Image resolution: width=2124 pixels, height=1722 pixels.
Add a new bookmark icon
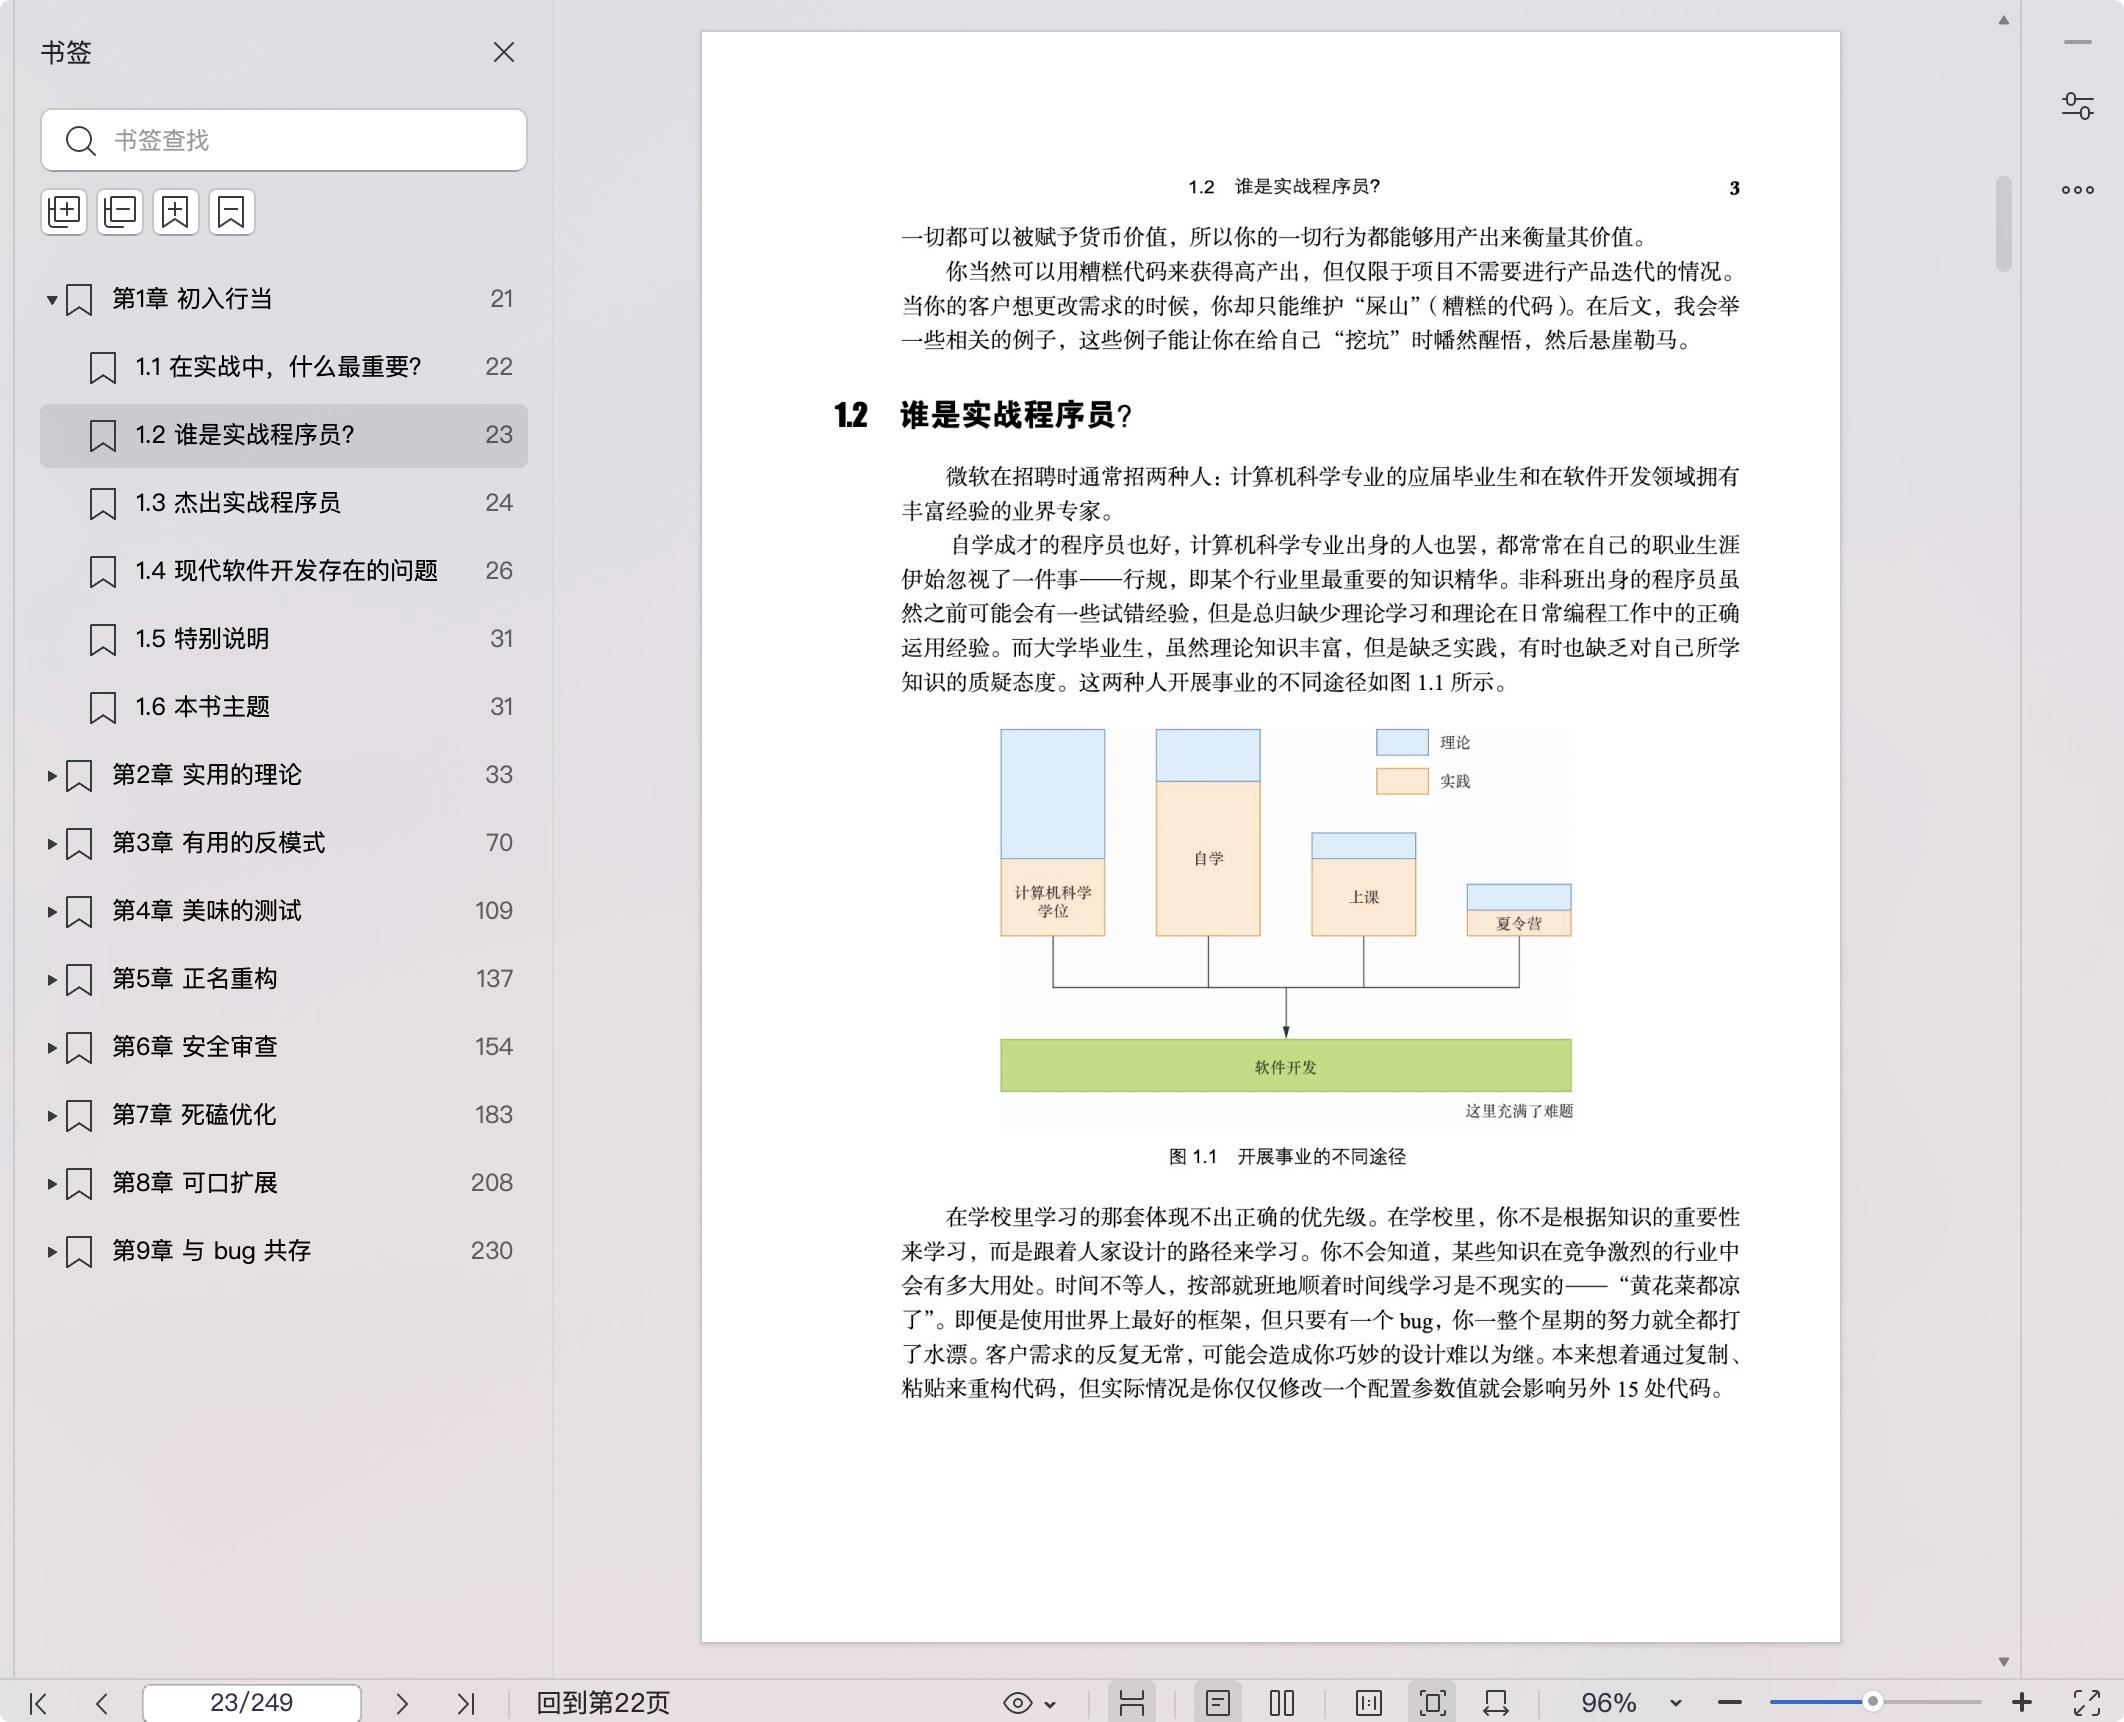[176, 212]
